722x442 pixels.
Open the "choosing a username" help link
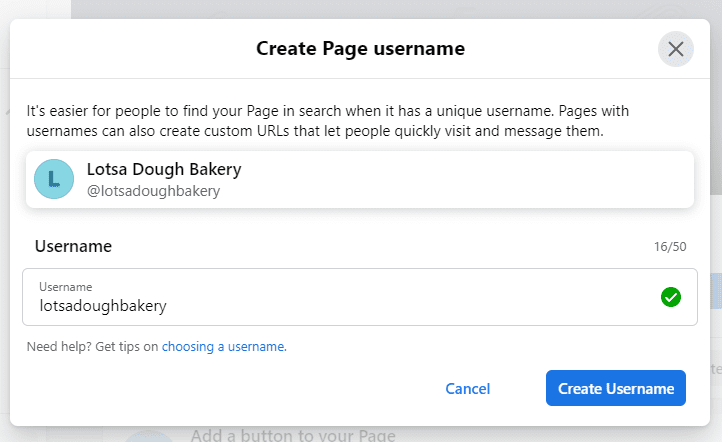click(x=224, y=347)
